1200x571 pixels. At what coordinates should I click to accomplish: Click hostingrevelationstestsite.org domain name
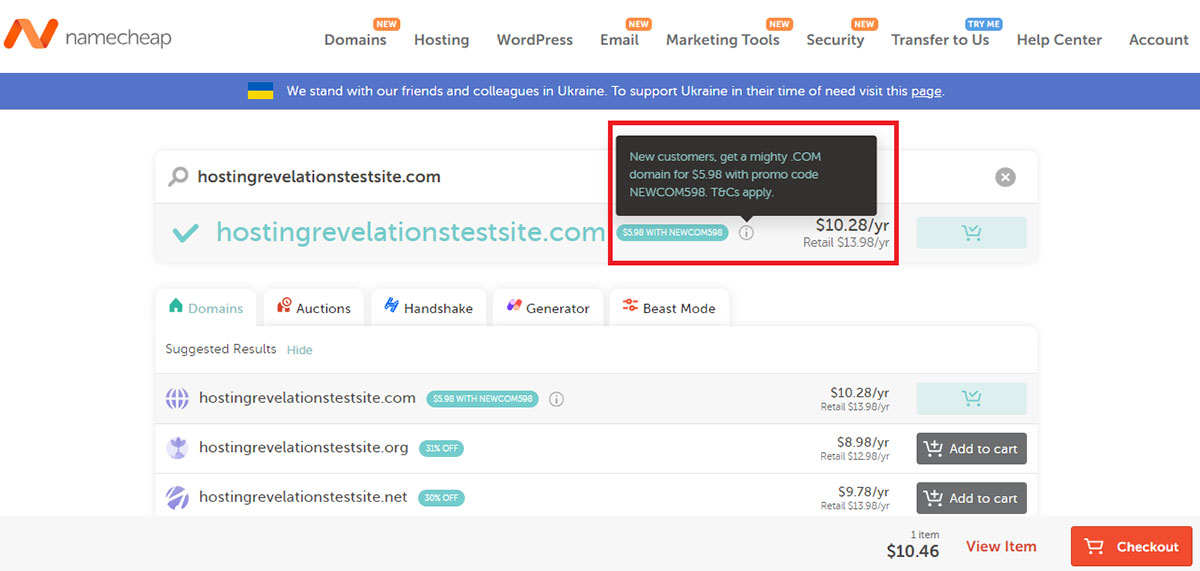click(304, 448)
